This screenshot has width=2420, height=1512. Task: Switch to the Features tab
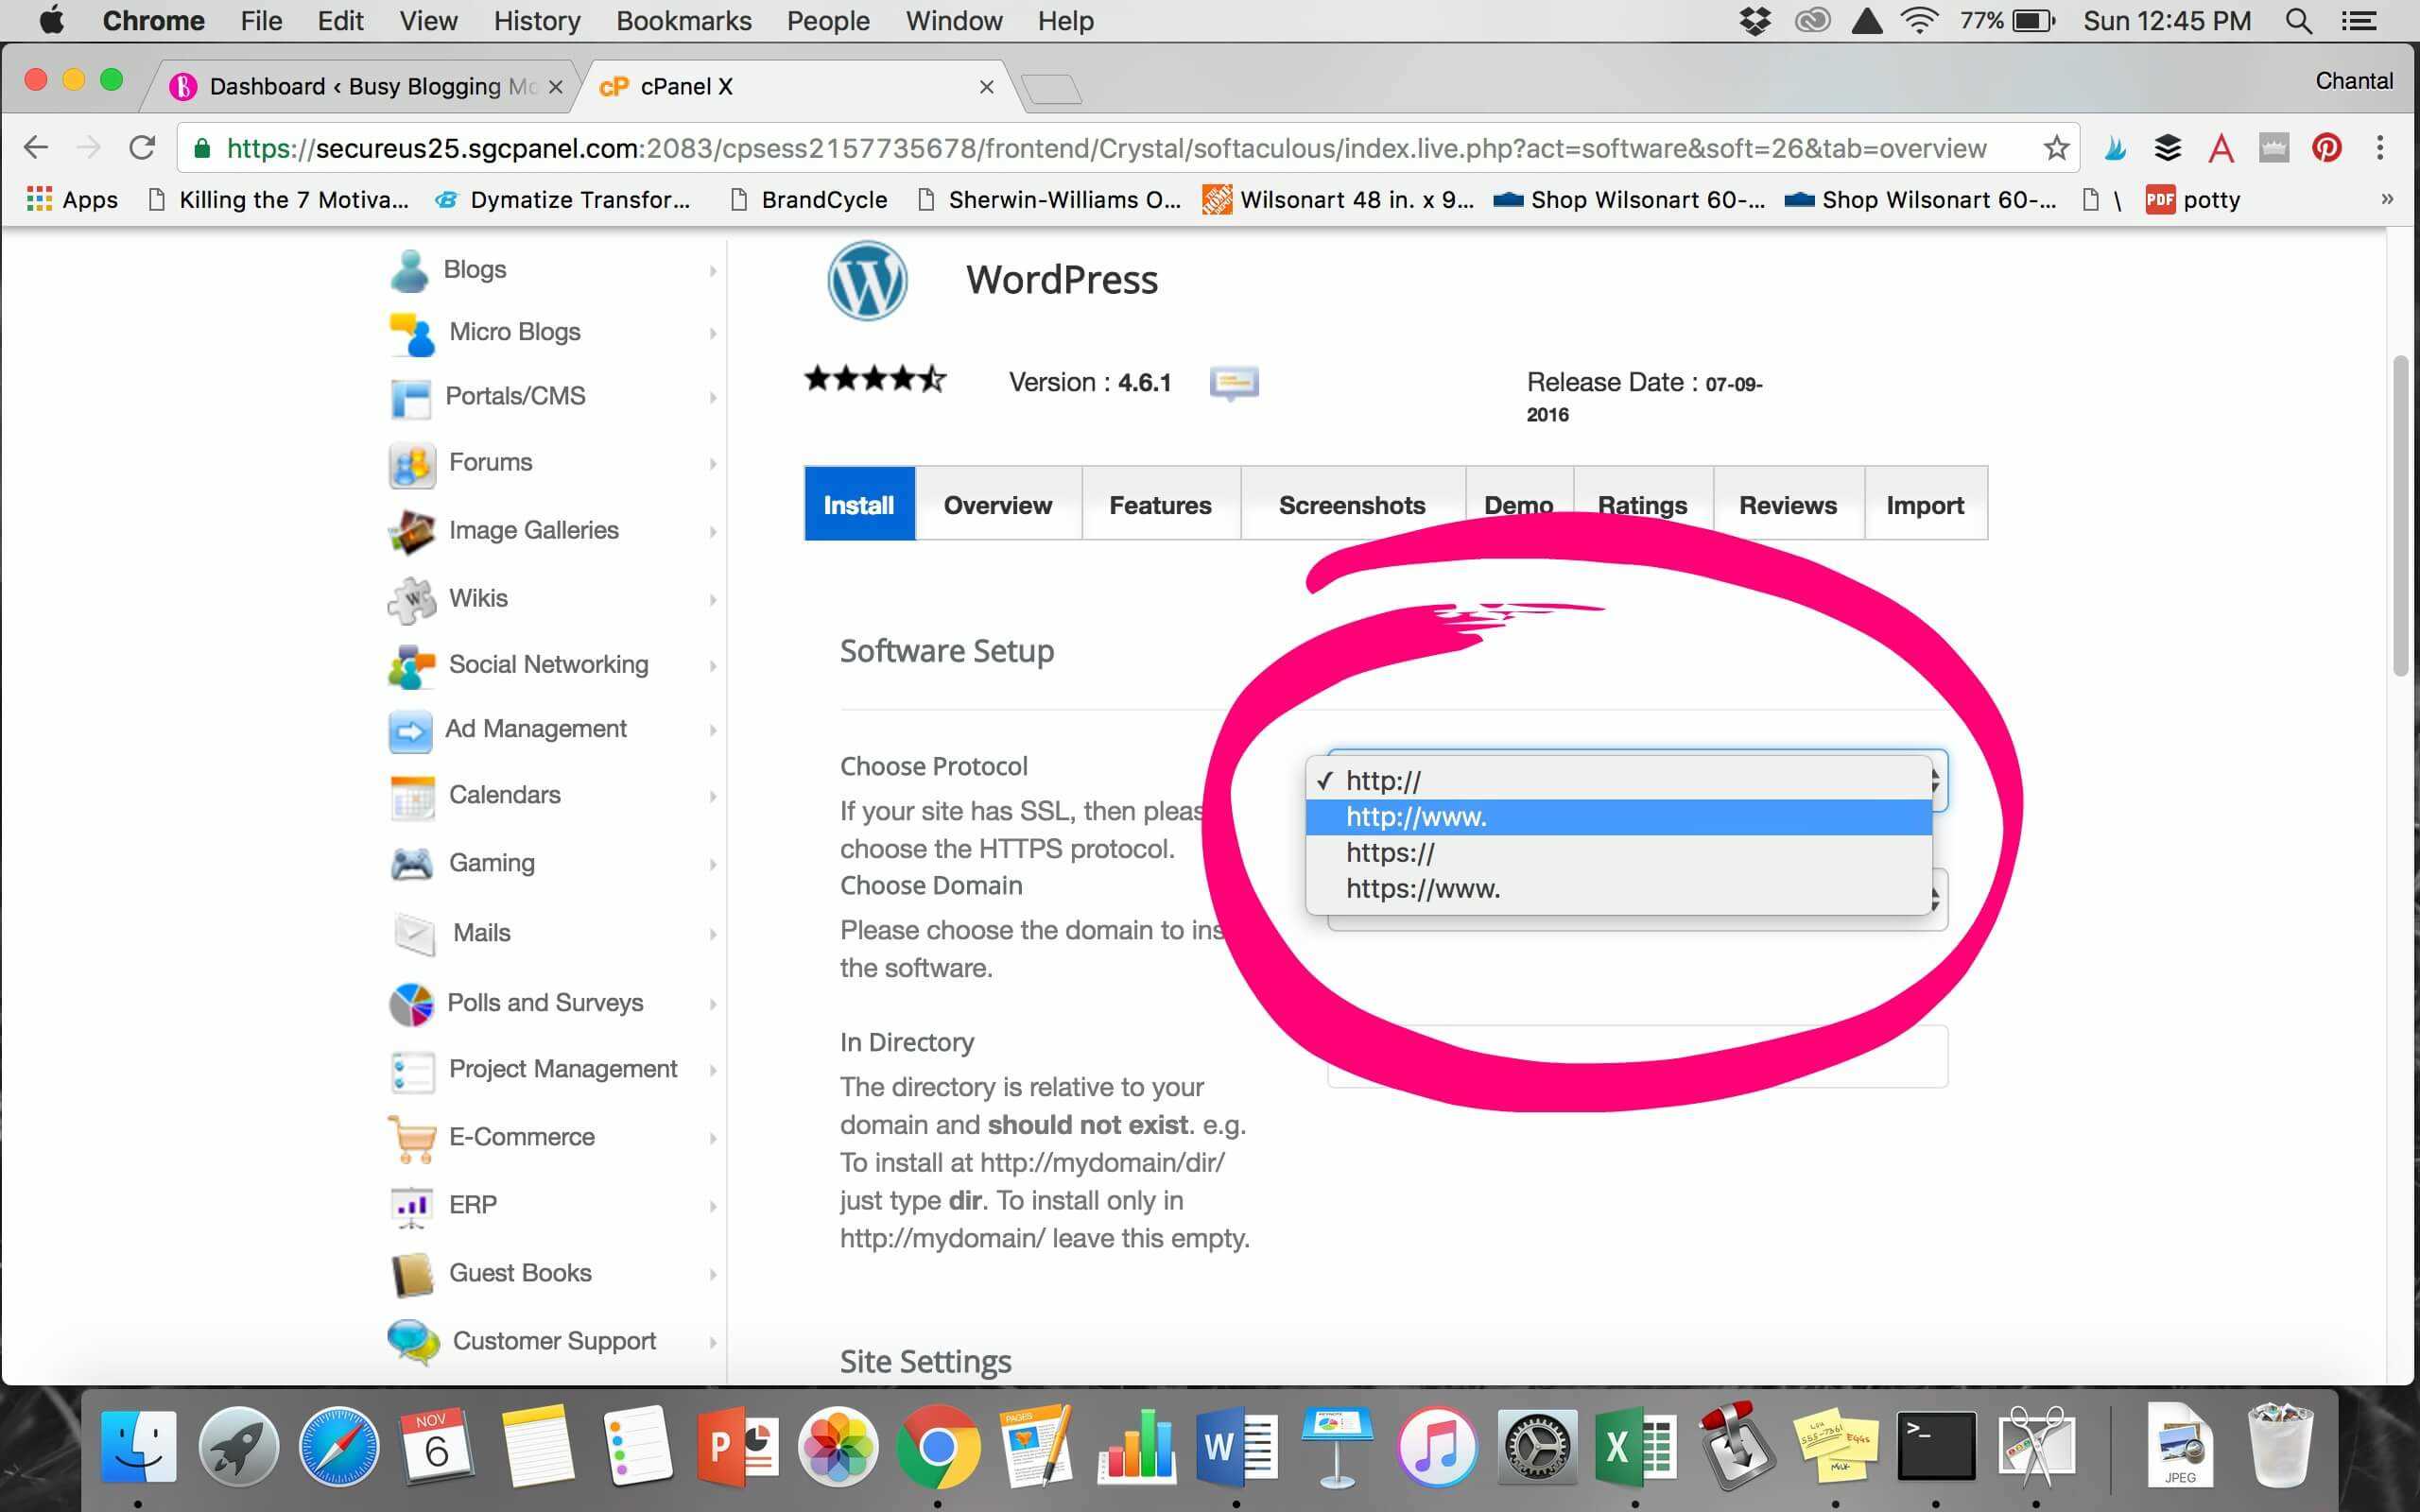[x=1160, y=504]
